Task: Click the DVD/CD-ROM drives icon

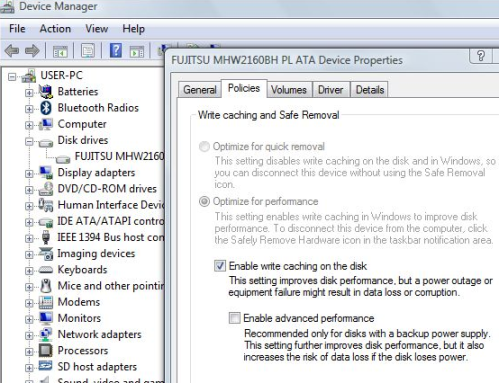Action: [x=46, y=189]
